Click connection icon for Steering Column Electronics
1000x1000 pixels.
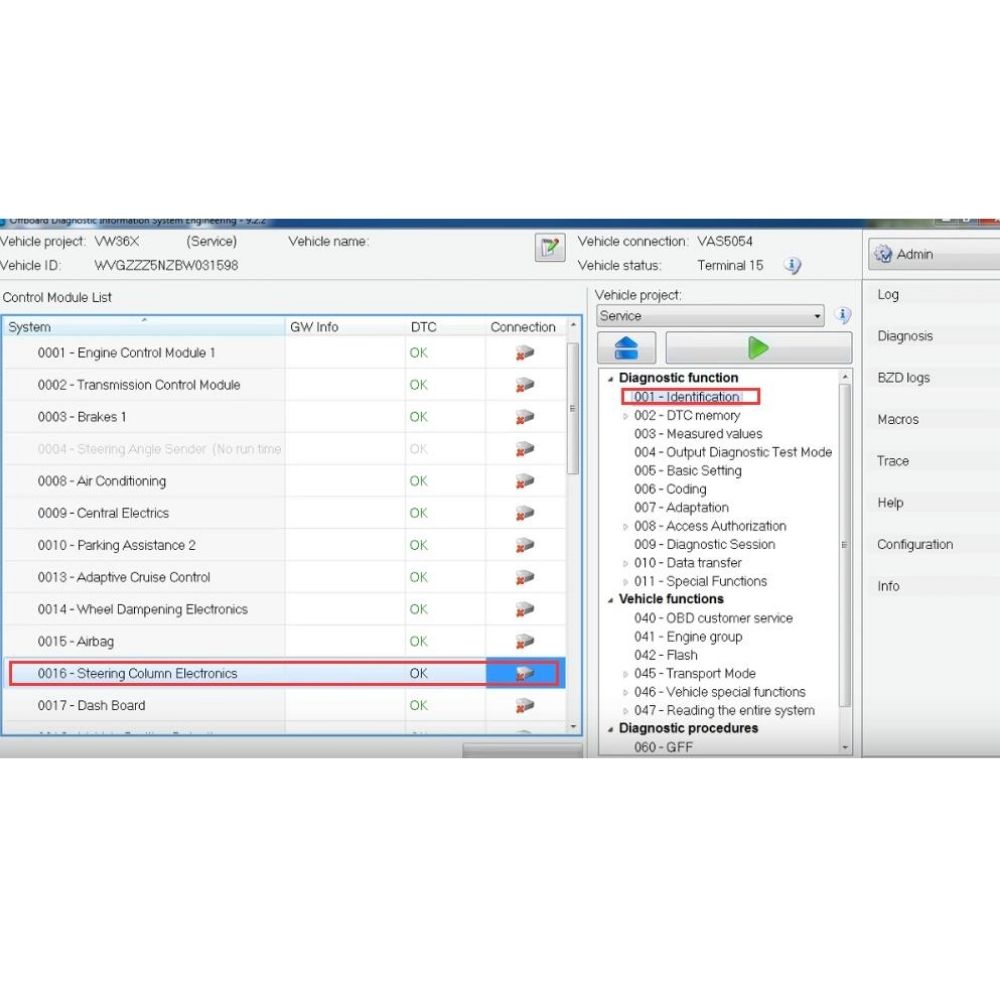525,674
